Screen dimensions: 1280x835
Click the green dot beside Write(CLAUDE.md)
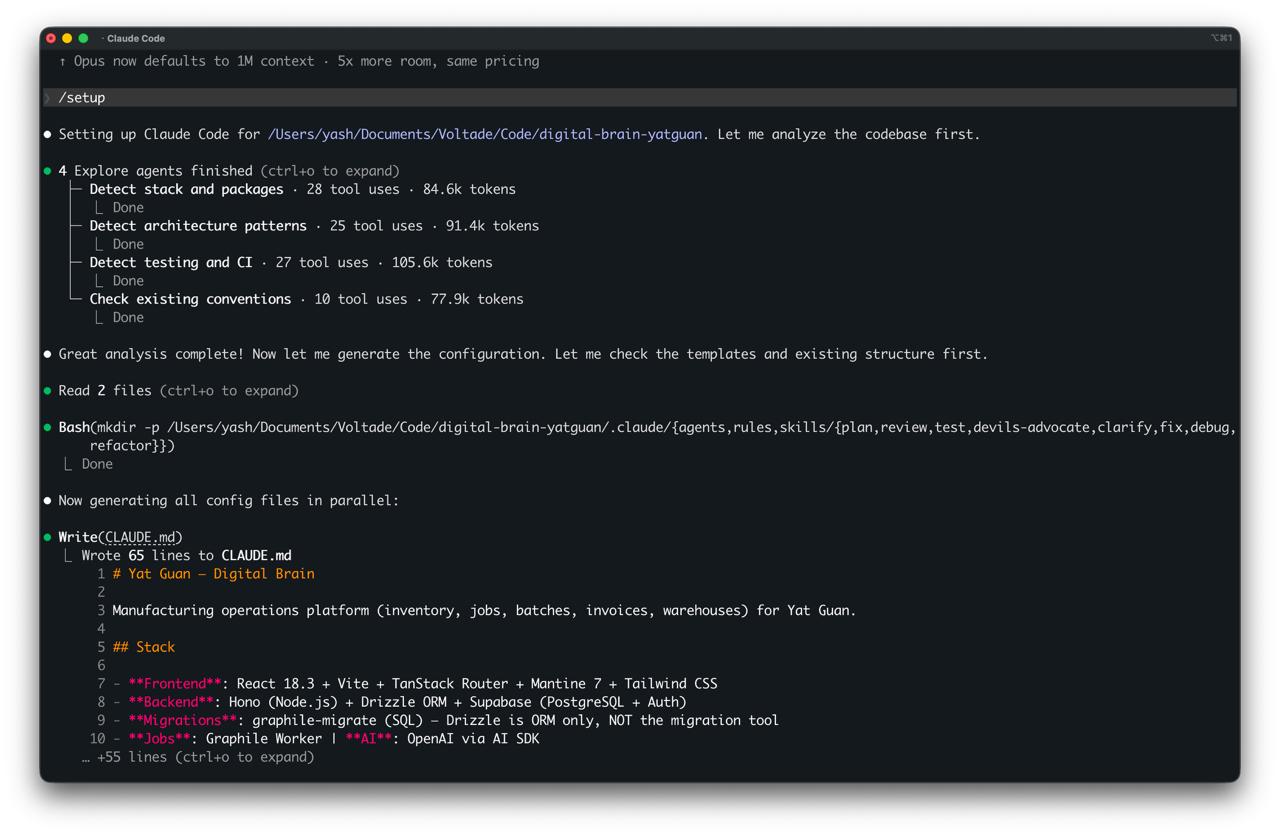tap(46, 537)
